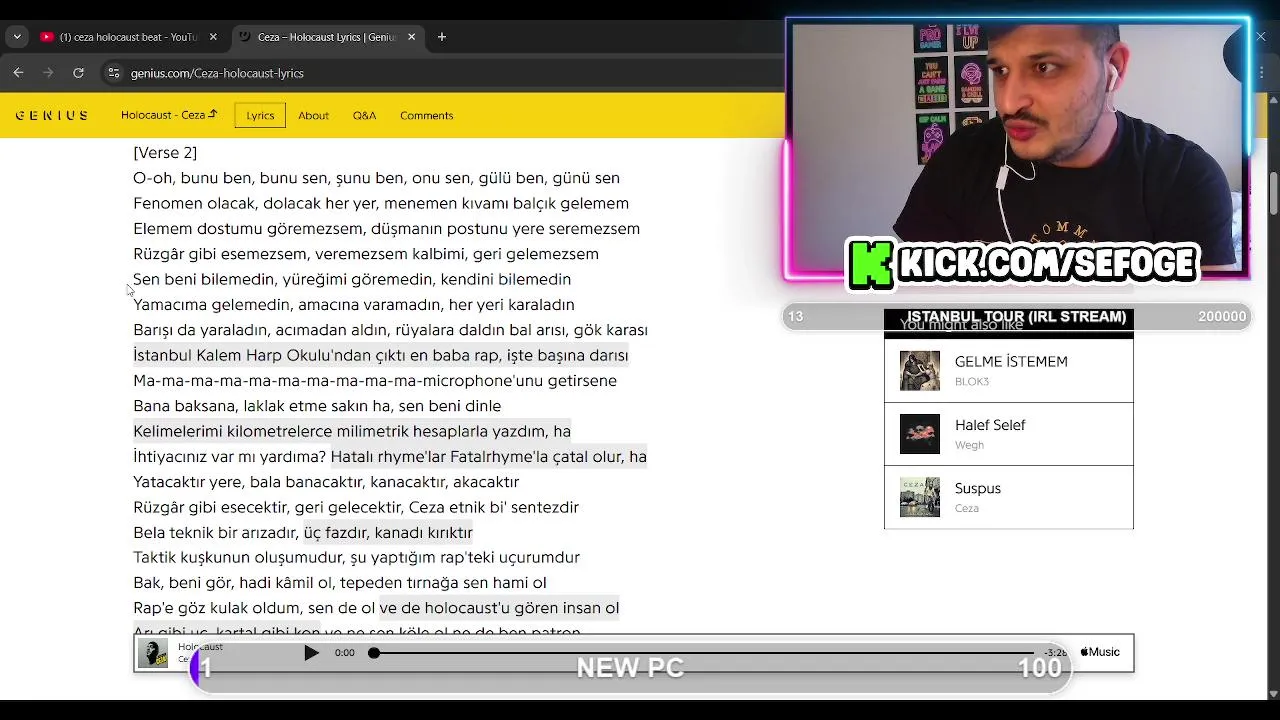1280x720 pixels.
Task: Select the About tab
Action: [x=313, y=116]
